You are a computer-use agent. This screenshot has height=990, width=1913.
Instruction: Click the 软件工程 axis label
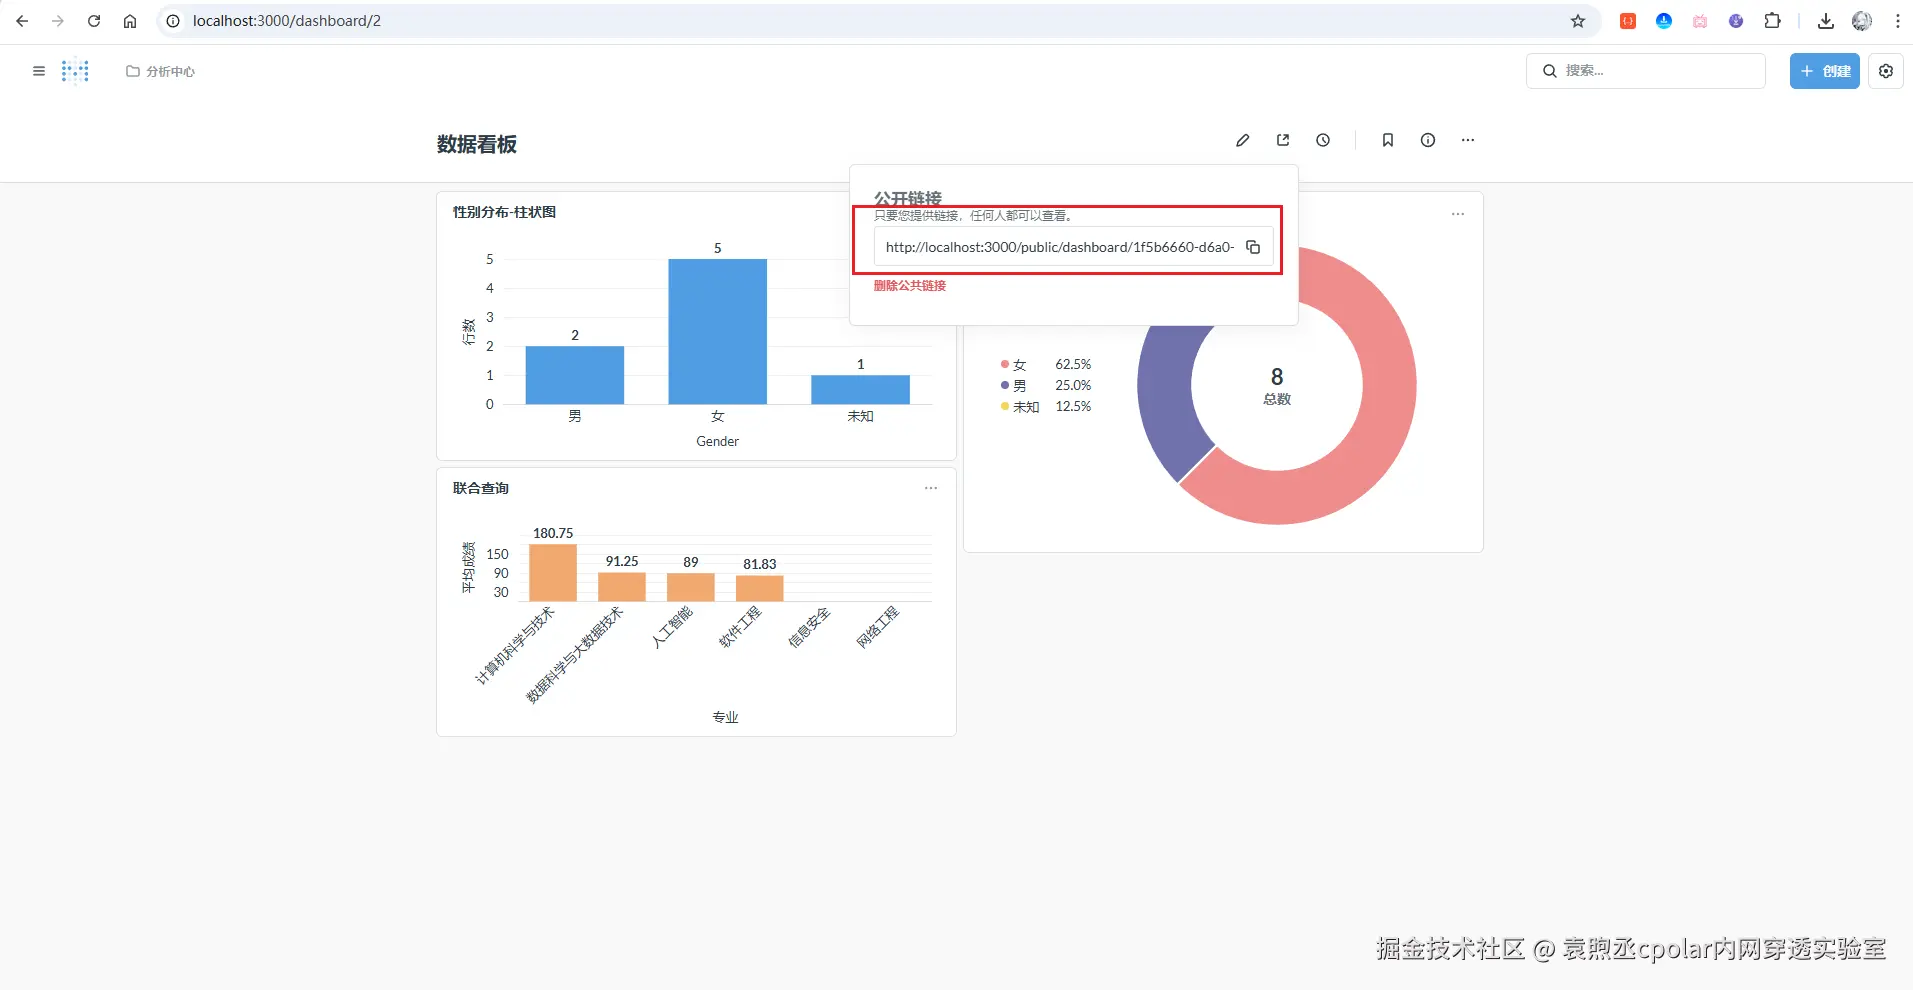[x=740, y=627]
